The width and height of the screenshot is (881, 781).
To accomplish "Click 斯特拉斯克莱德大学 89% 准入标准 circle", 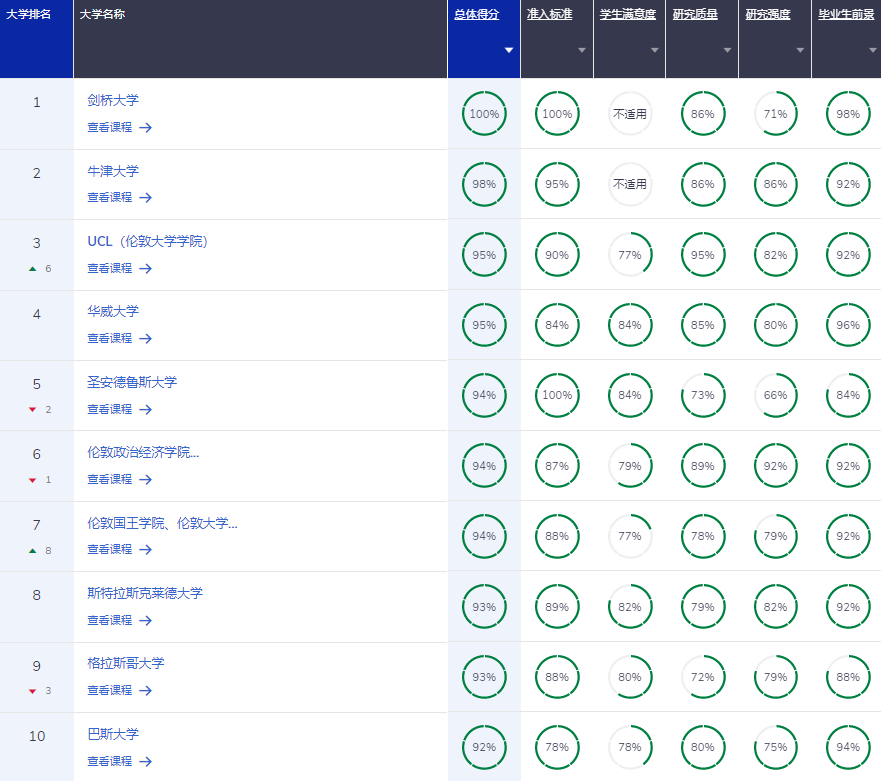I will tap(557, 607).
